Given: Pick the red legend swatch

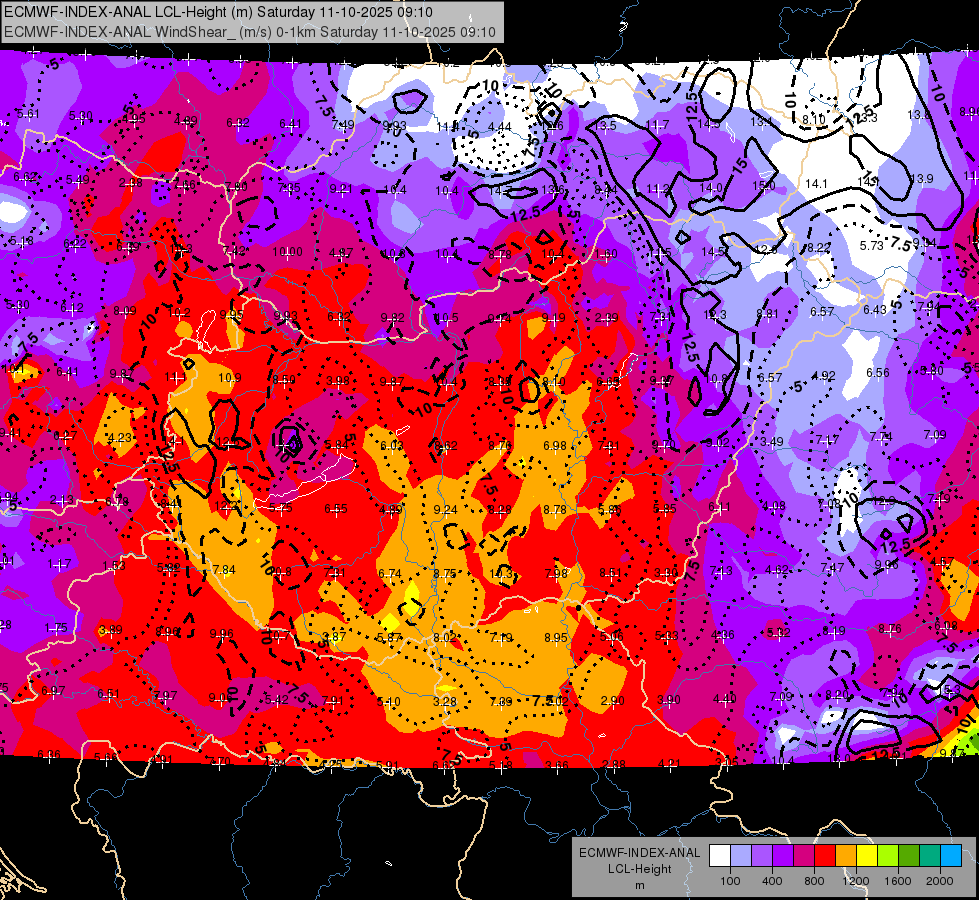Looking at the screenshot, I should tap(825, 856).
